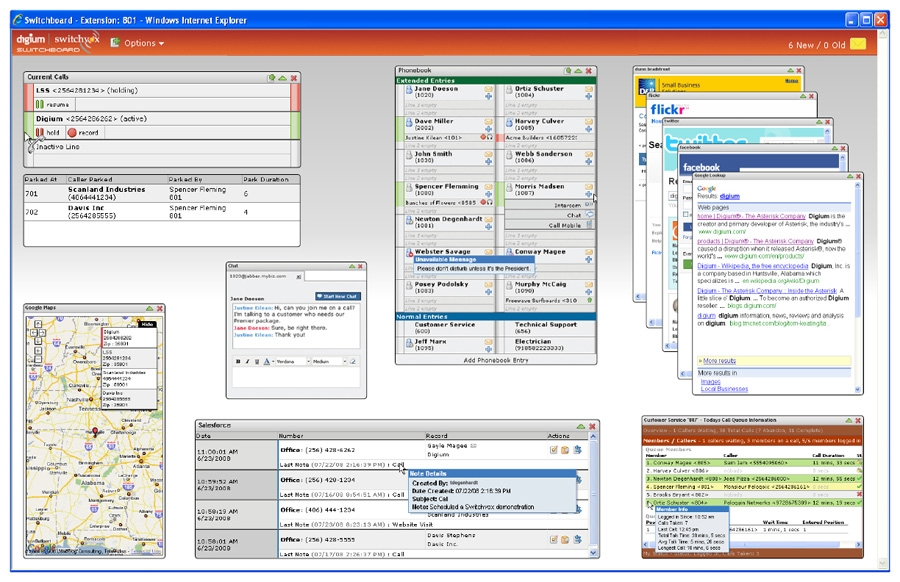Click Add Phonebook Entry
The height and width of the screenshot is (582, 900).
[496, 360]
